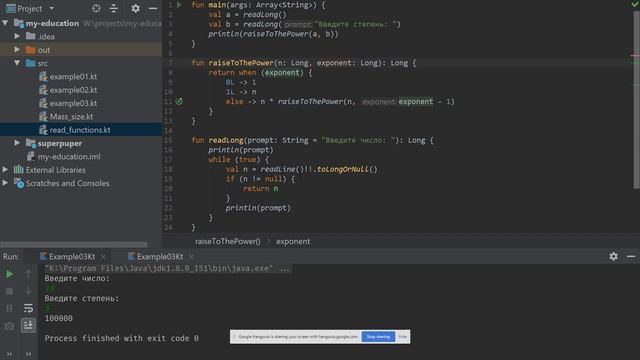Click the recursive call gutter icon
This screenshot has width=640, height=360.
179,101
